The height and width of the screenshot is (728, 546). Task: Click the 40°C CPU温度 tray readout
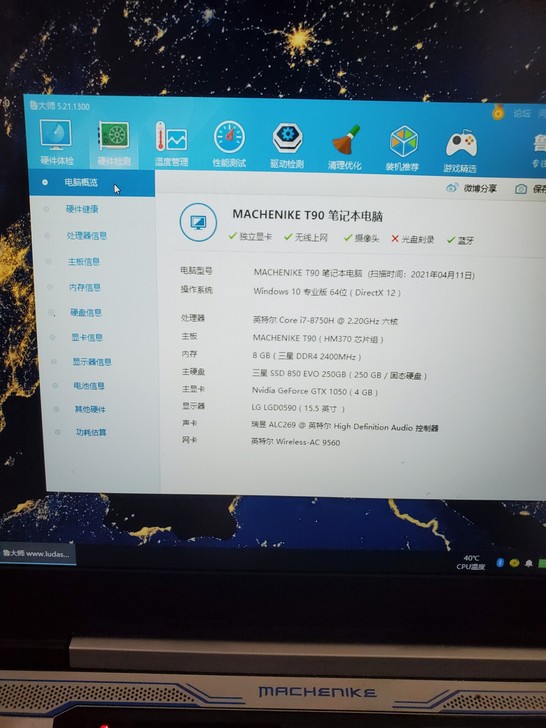(x=471, y=562)
